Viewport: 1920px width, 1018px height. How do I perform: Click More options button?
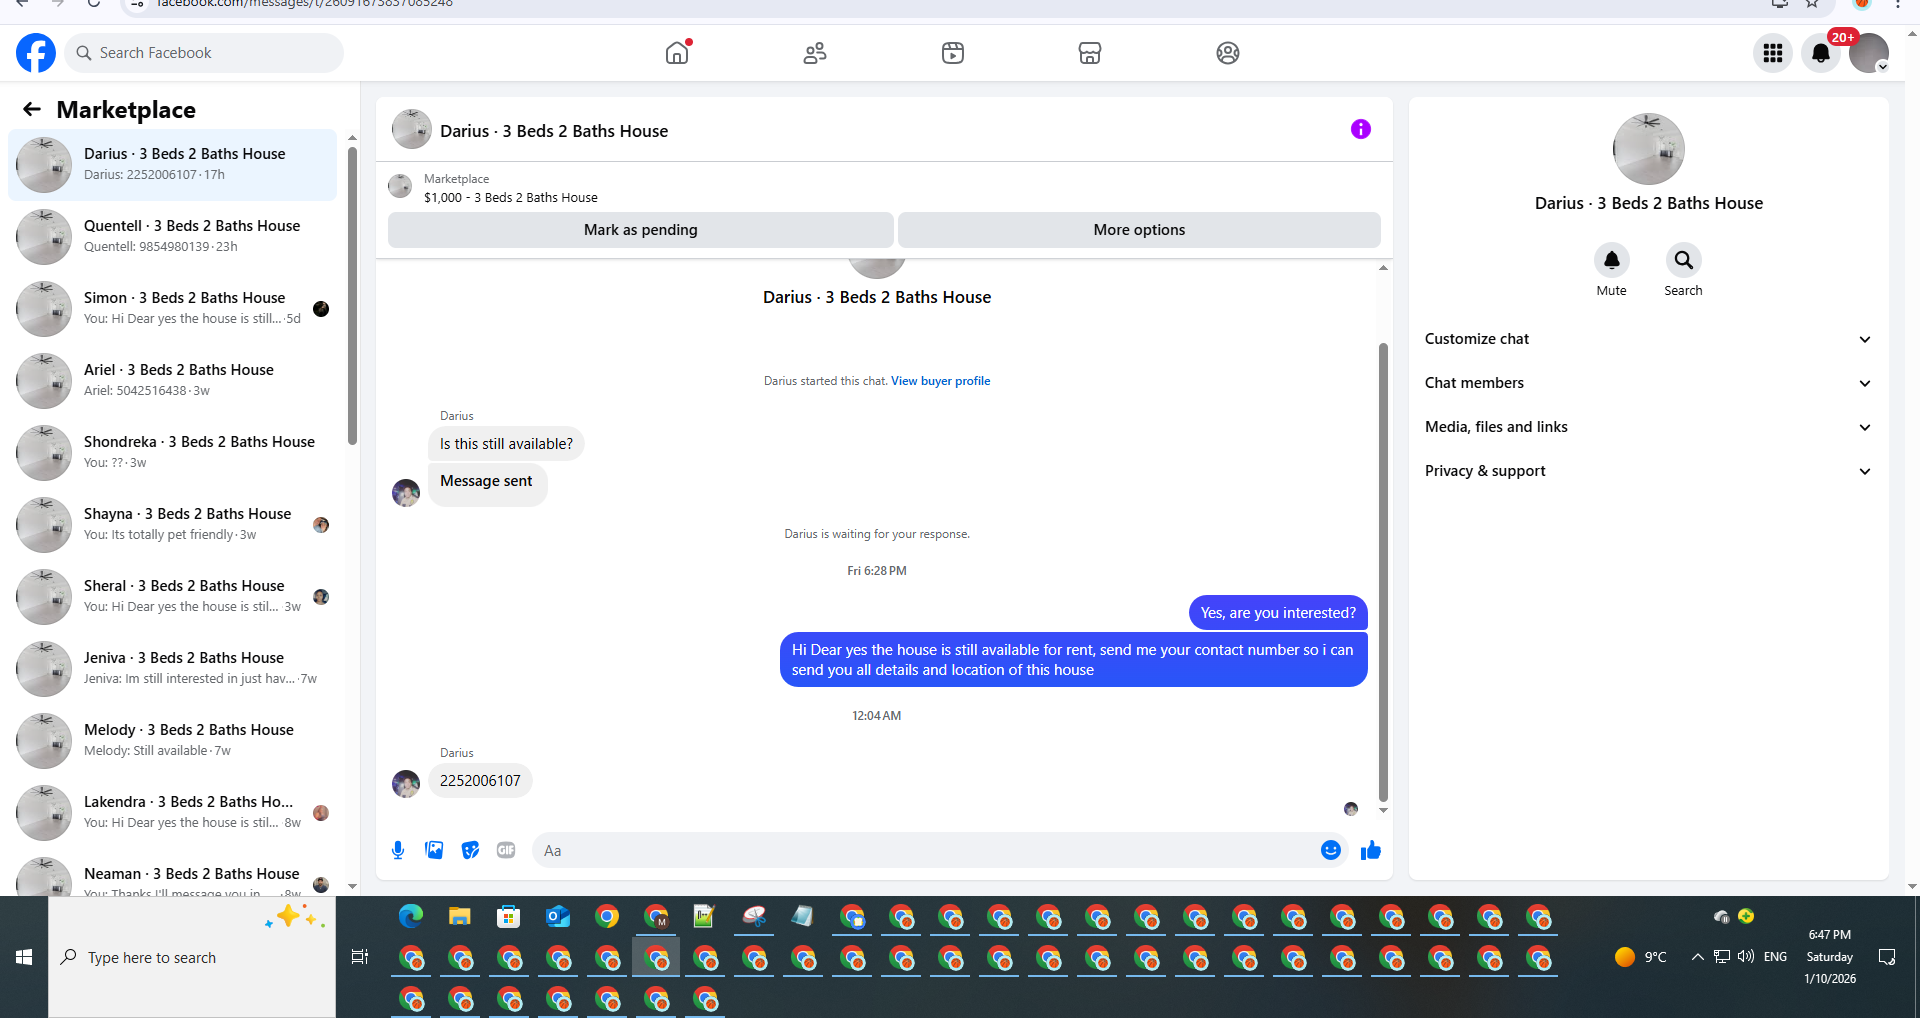click(x=1139, y=230)
